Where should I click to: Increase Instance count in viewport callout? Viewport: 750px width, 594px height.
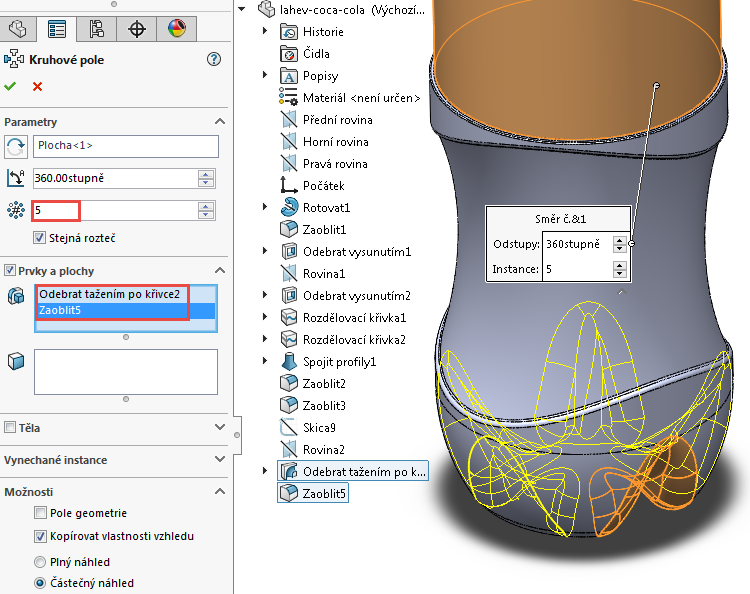pos(619,264)
